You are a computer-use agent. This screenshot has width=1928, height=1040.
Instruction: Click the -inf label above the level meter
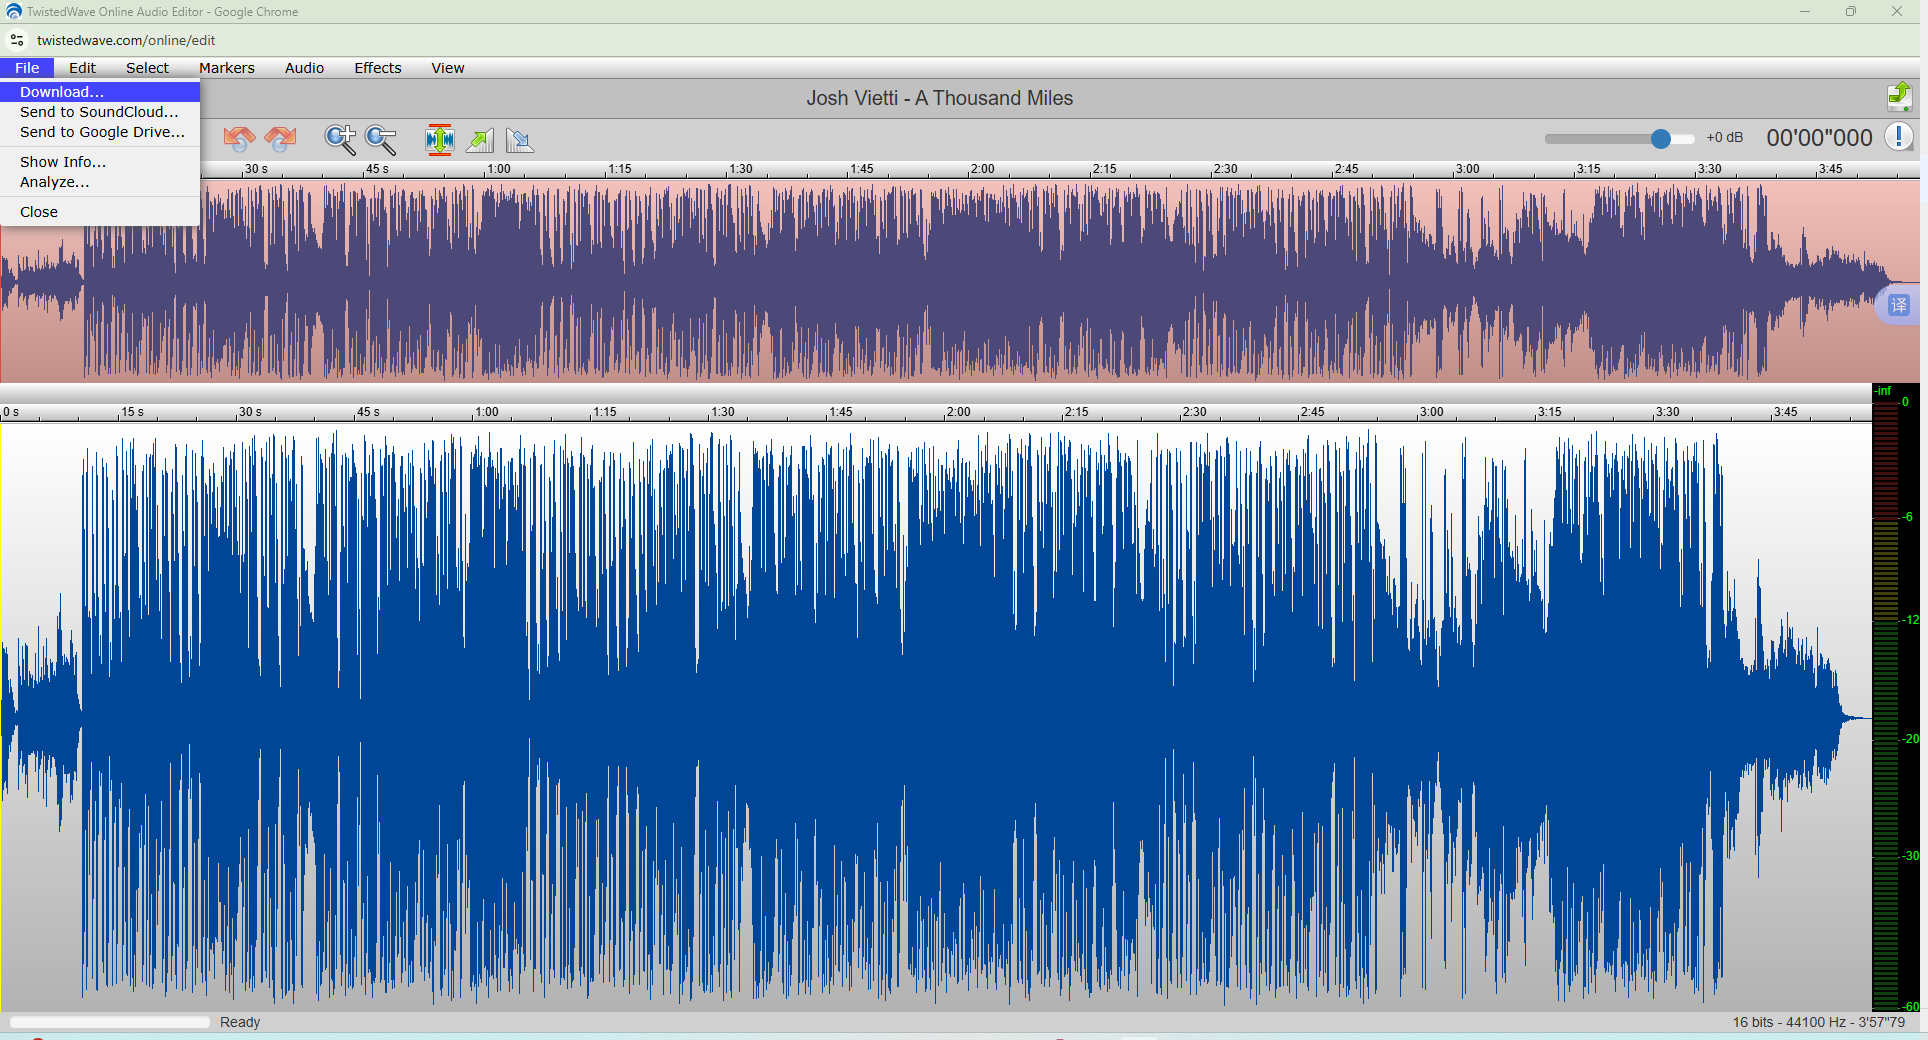point(1884,391)
